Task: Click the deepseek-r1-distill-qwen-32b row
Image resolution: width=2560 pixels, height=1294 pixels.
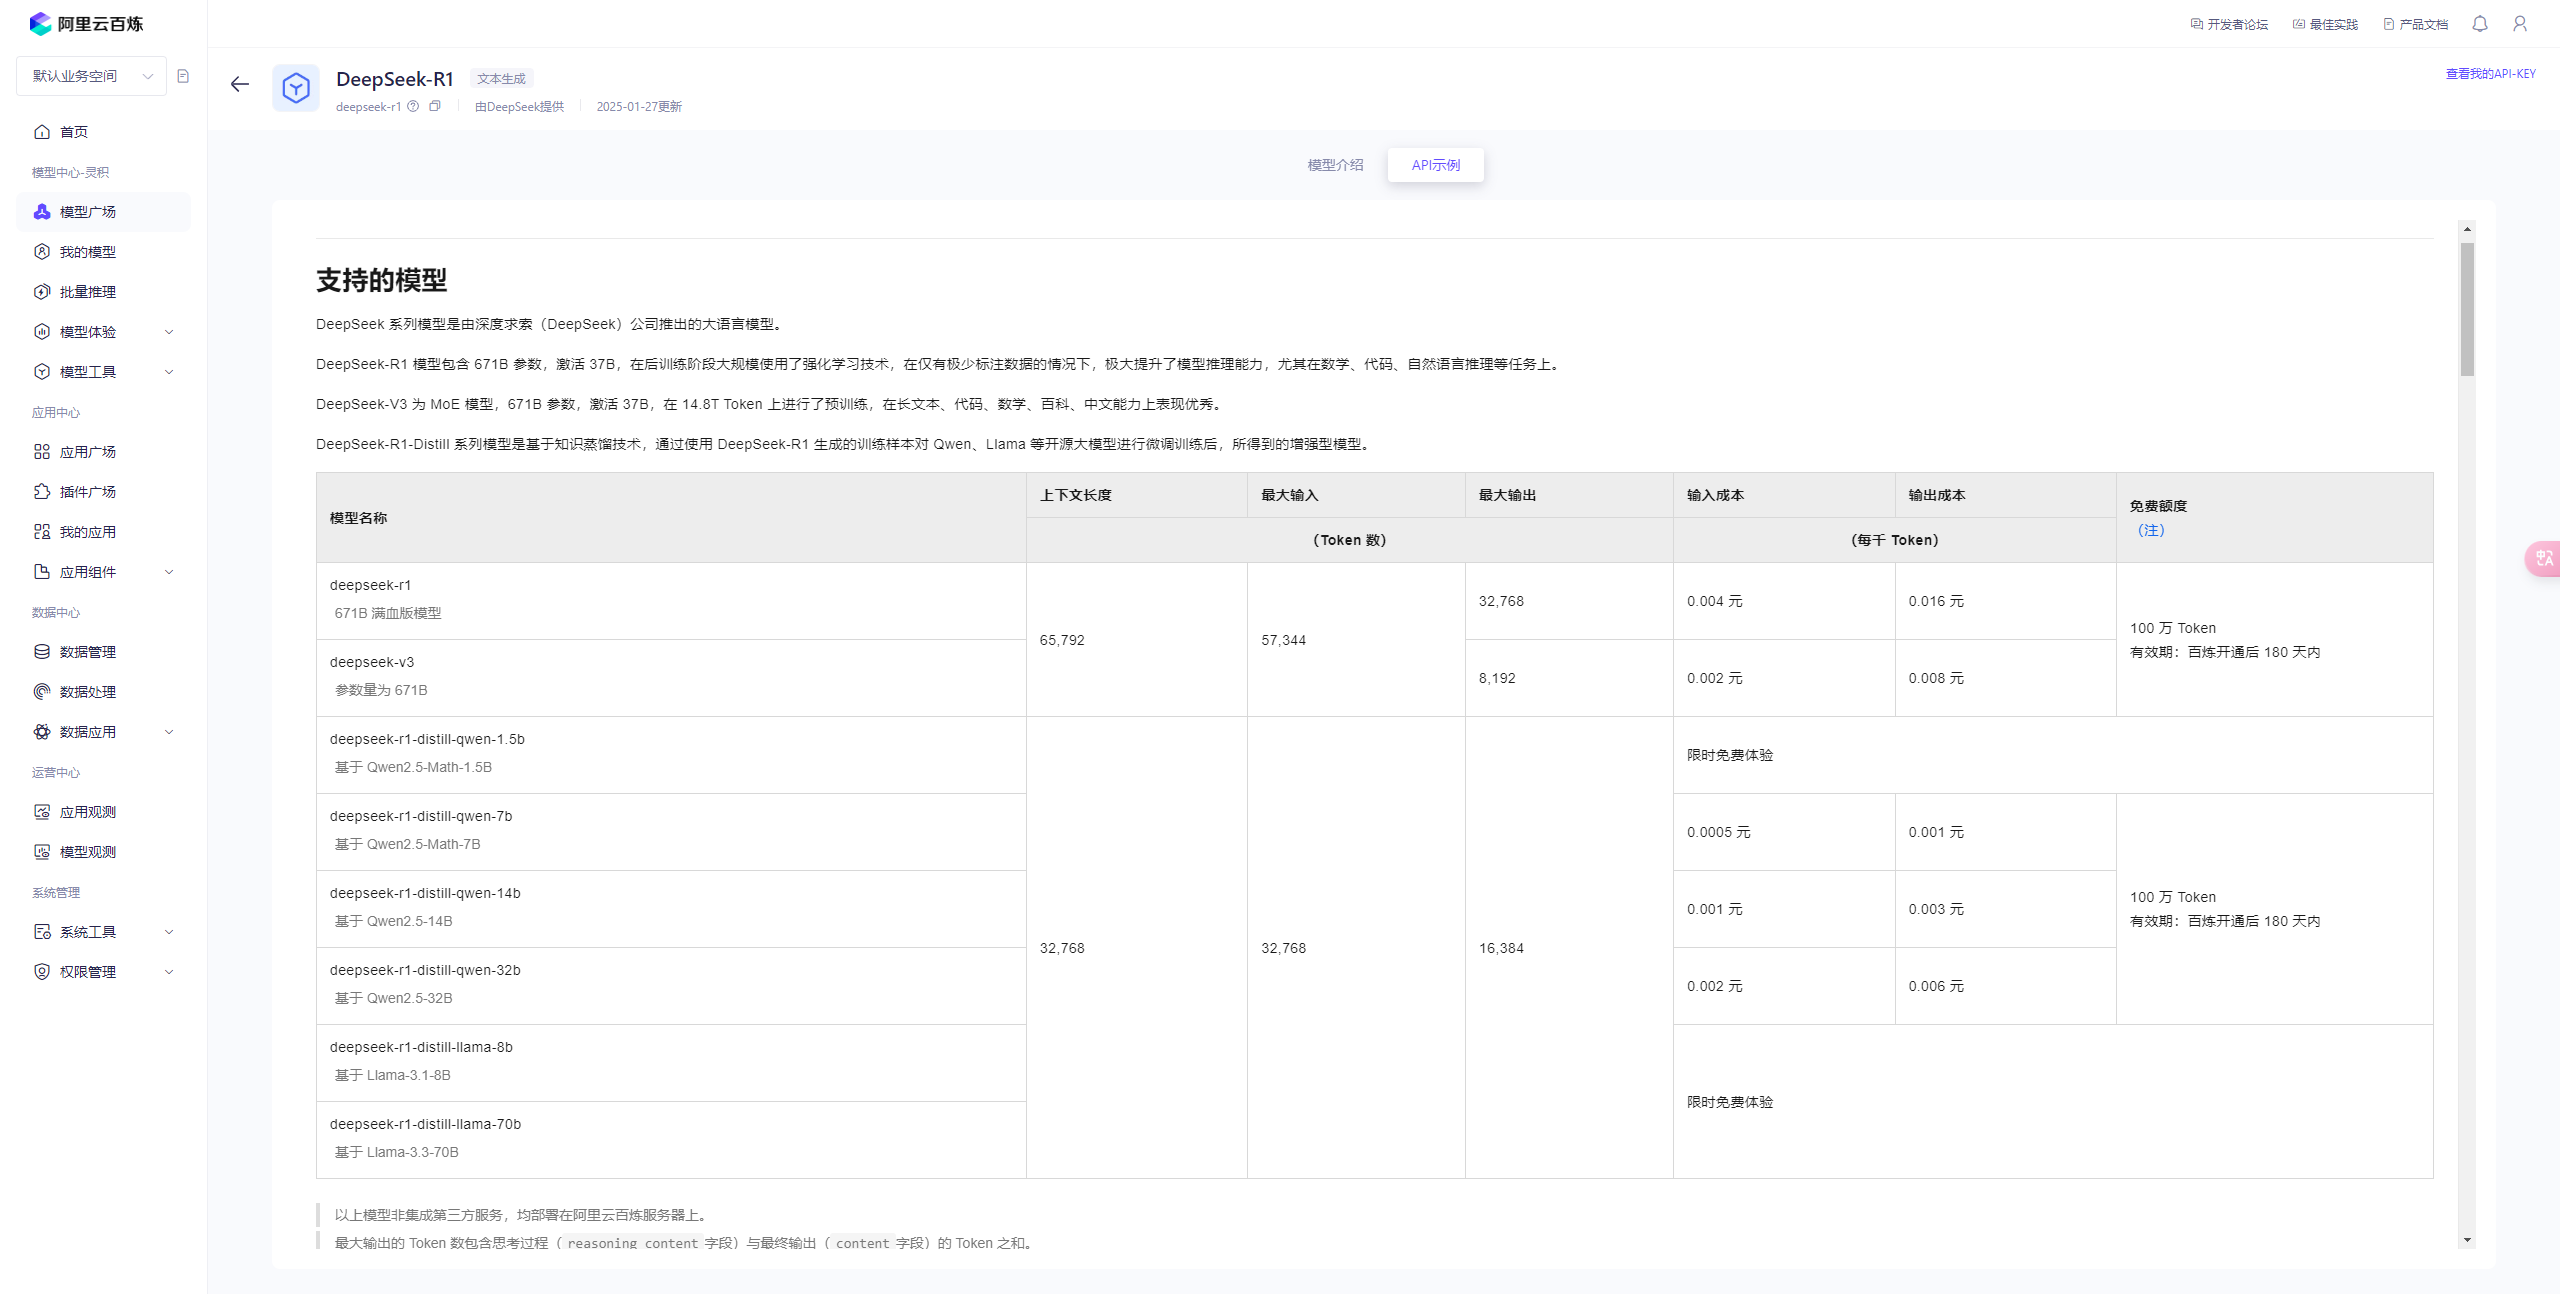Action: [671, 985]
